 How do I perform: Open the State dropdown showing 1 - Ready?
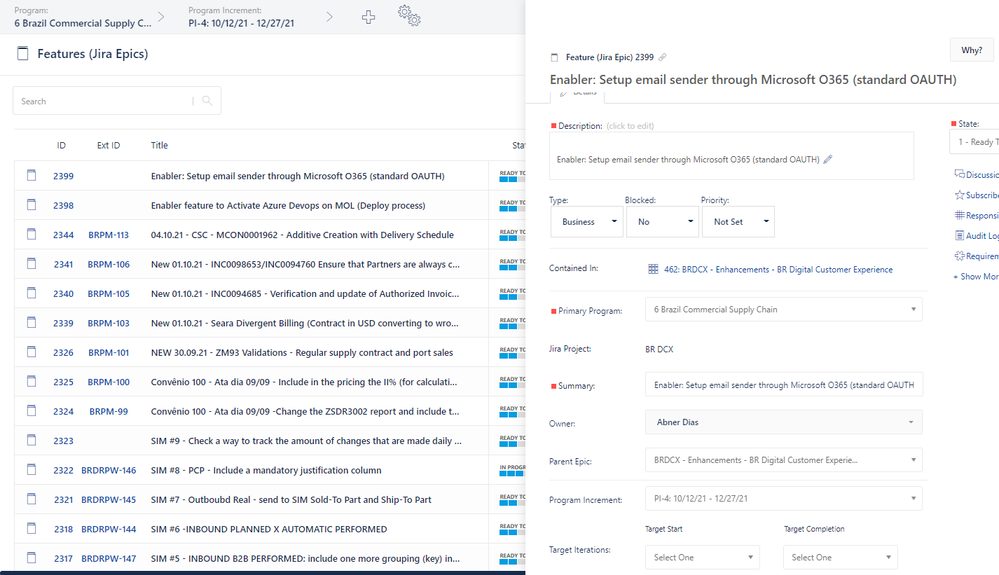pos(974,142)
